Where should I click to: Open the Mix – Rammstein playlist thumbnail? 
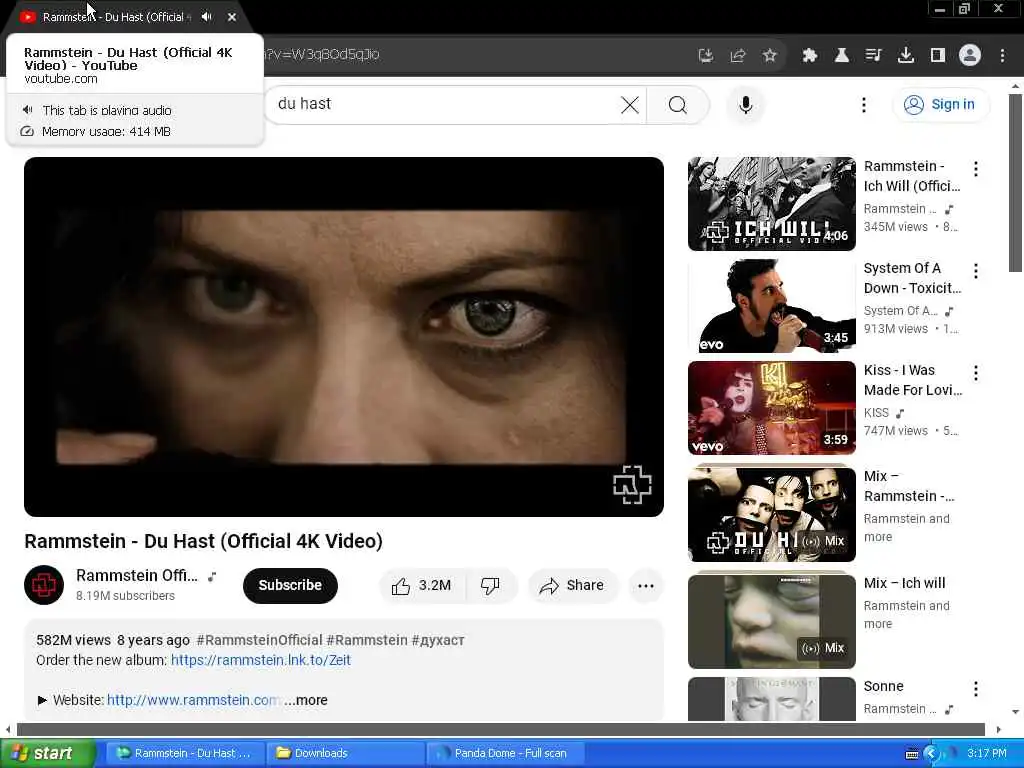[x=771, y=514]
